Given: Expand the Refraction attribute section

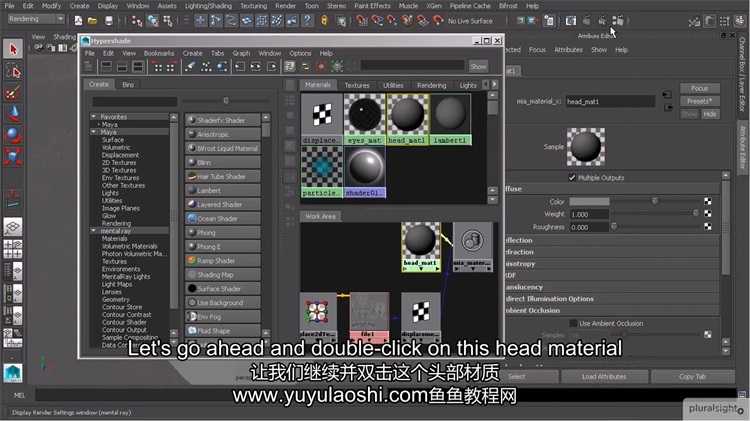Looking at the screenshot, I should coord(612,252).
